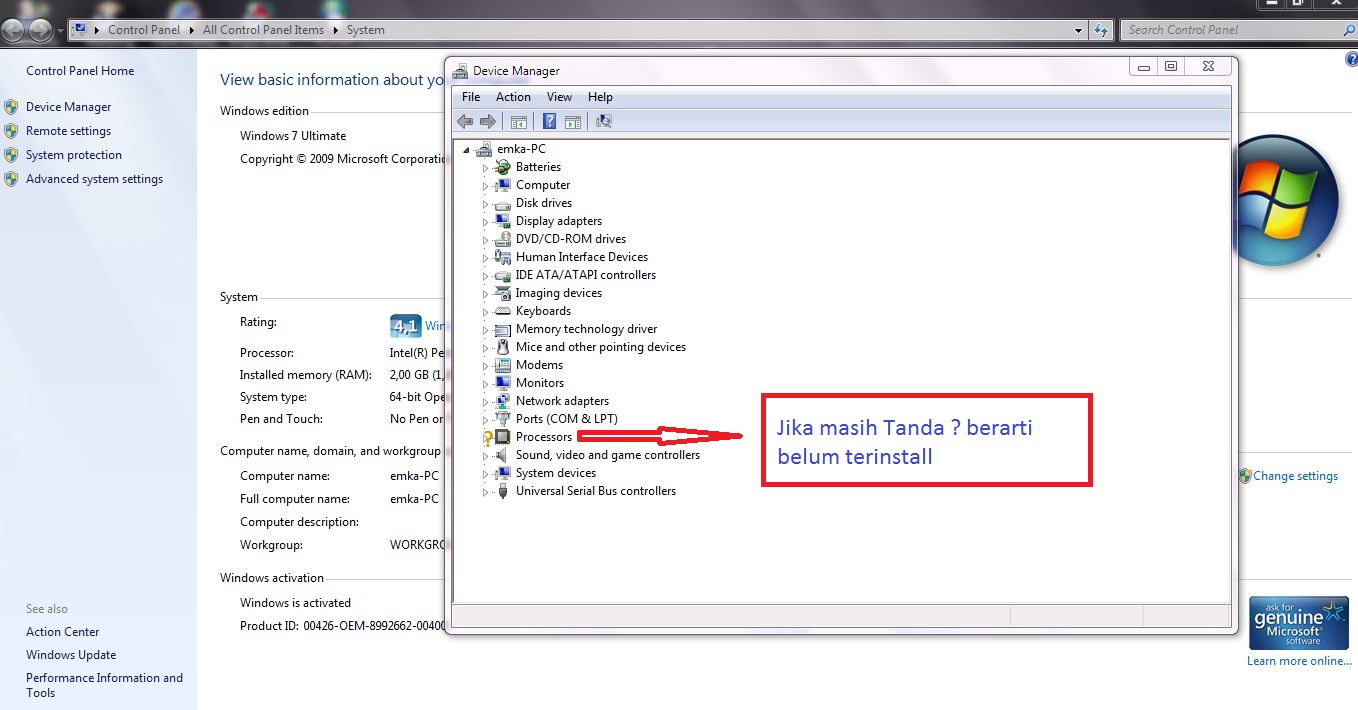The image size is (1358, 710).
Task: Expand the Sound, video and game controllers node
Action: (486, 456)
